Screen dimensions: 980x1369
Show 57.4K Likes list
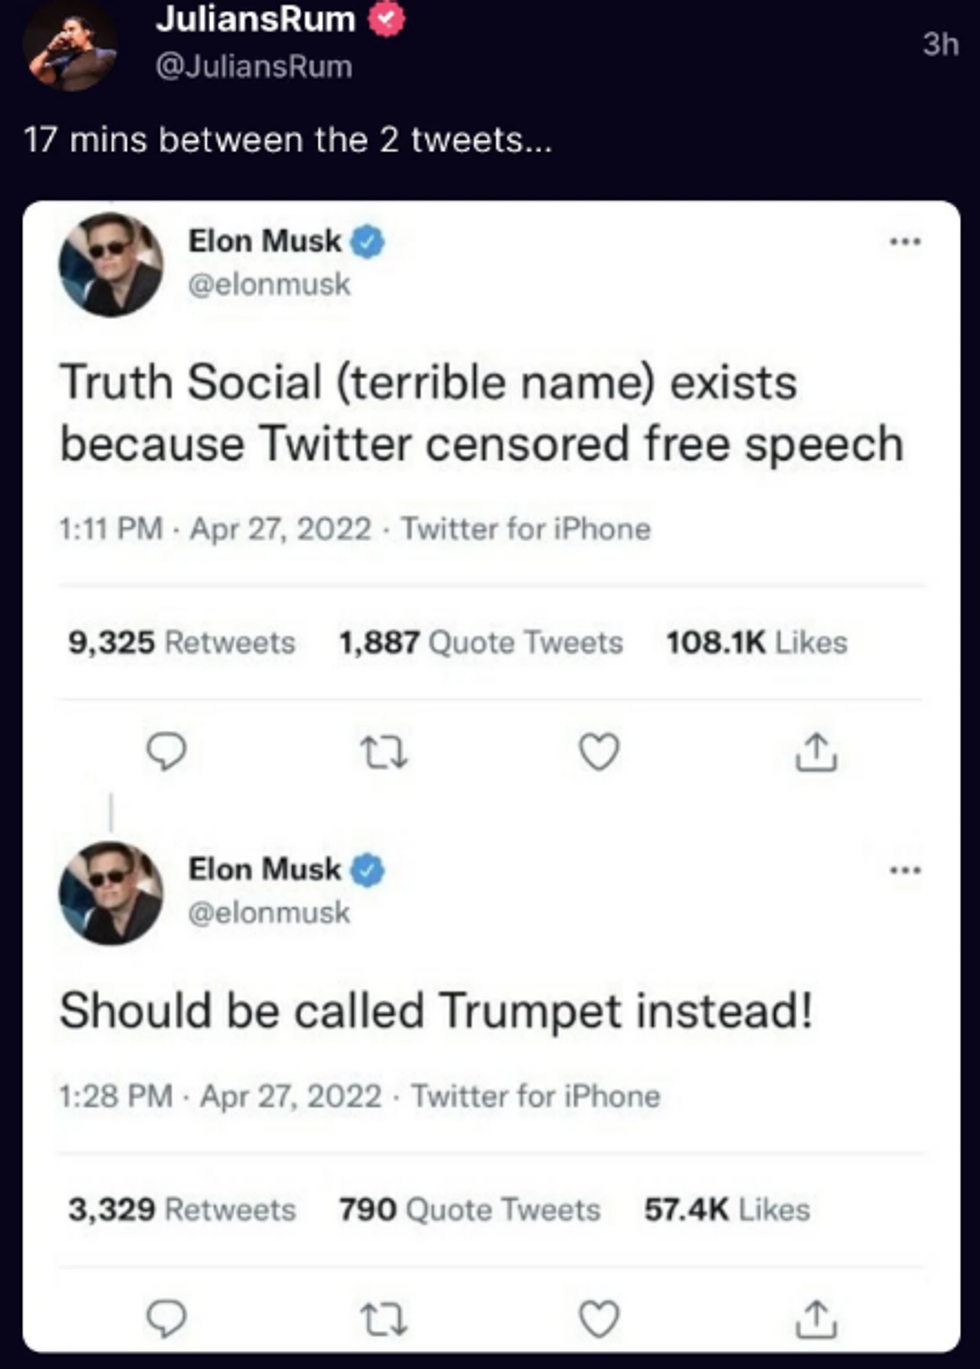tap(727, 1209)
